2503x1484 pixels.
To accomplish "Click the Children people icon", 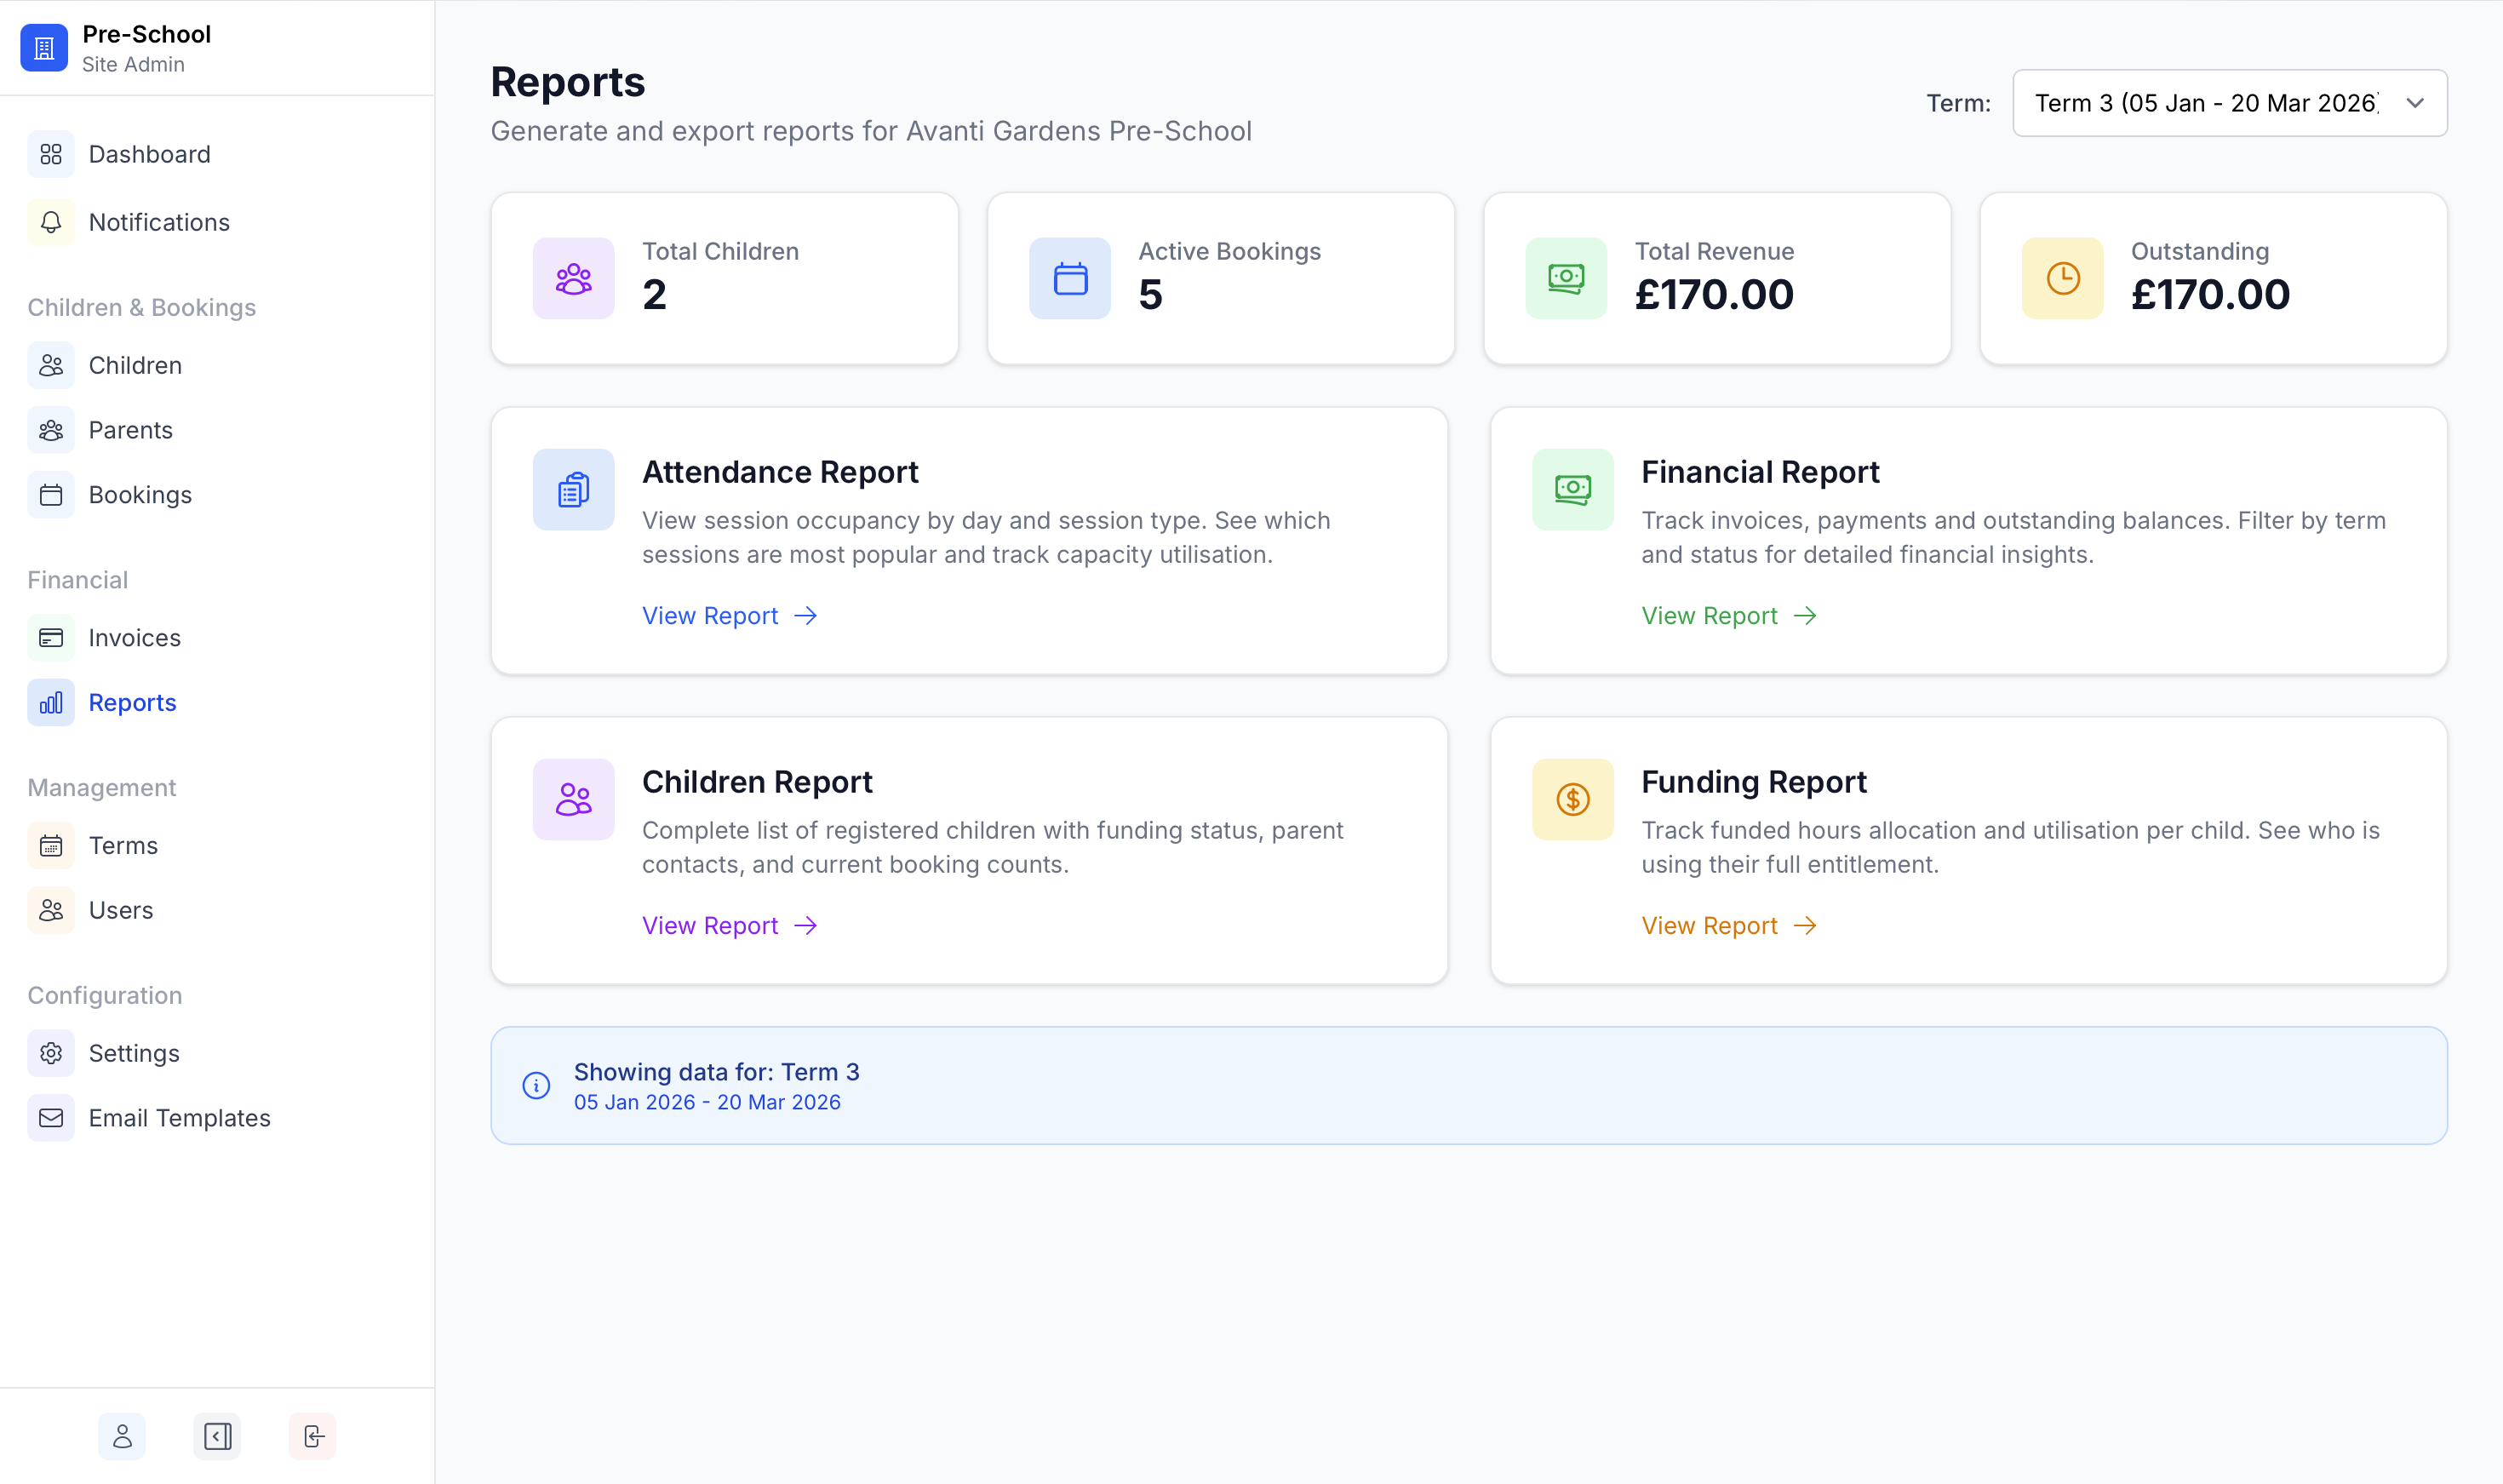I will [51, 365].
